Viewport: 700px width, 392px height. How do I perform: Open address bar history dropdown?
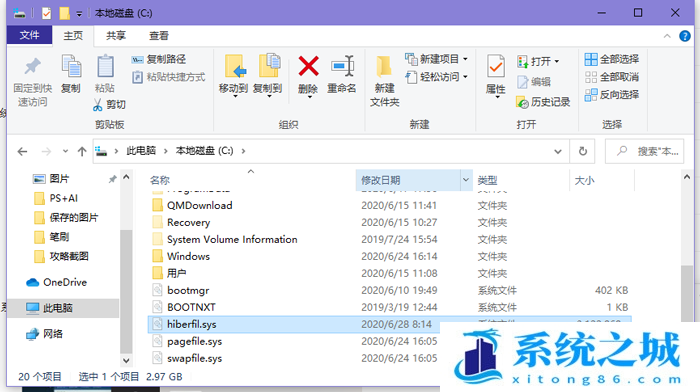pos(558,151)
